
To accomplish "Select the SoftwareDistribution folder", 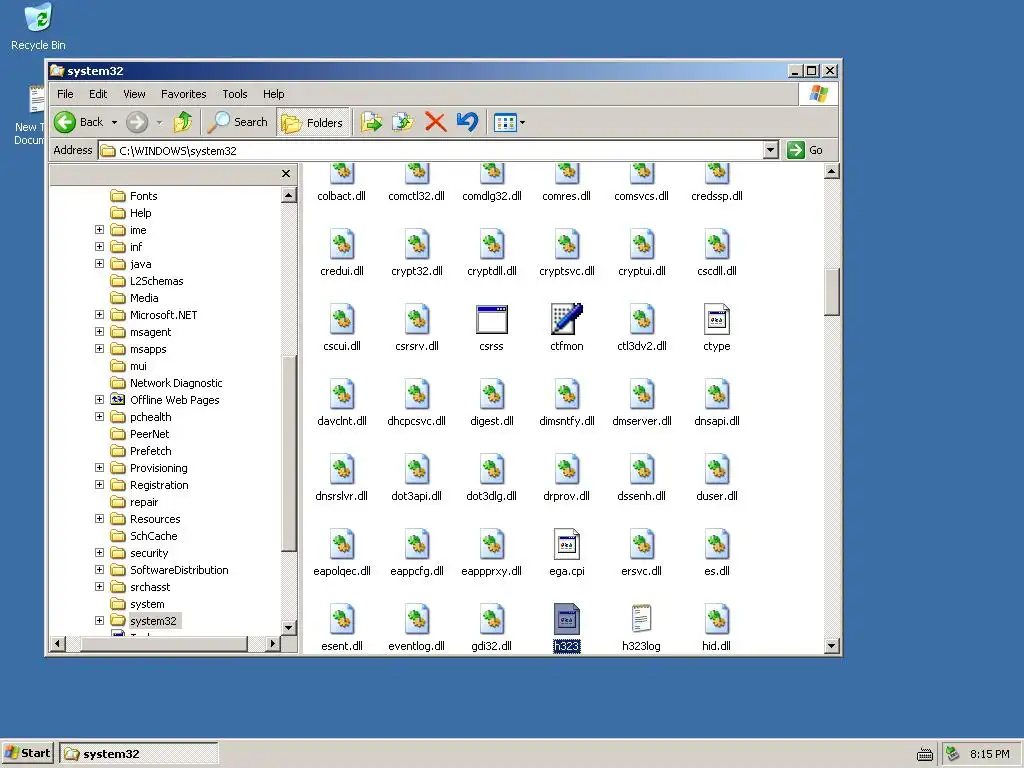I will (x=179, y=569).
